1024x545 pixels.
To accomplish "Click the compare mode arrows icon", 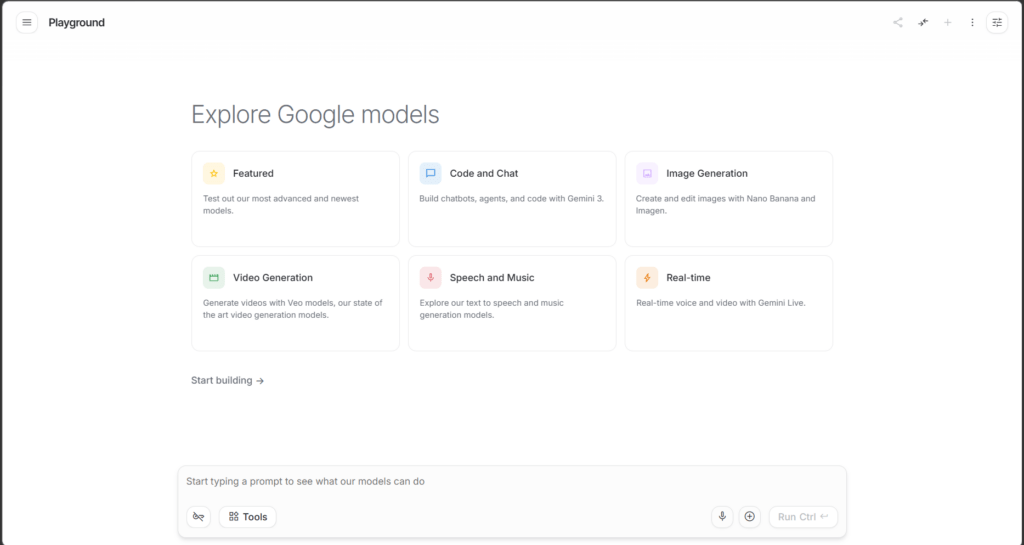I will (923, 22).
